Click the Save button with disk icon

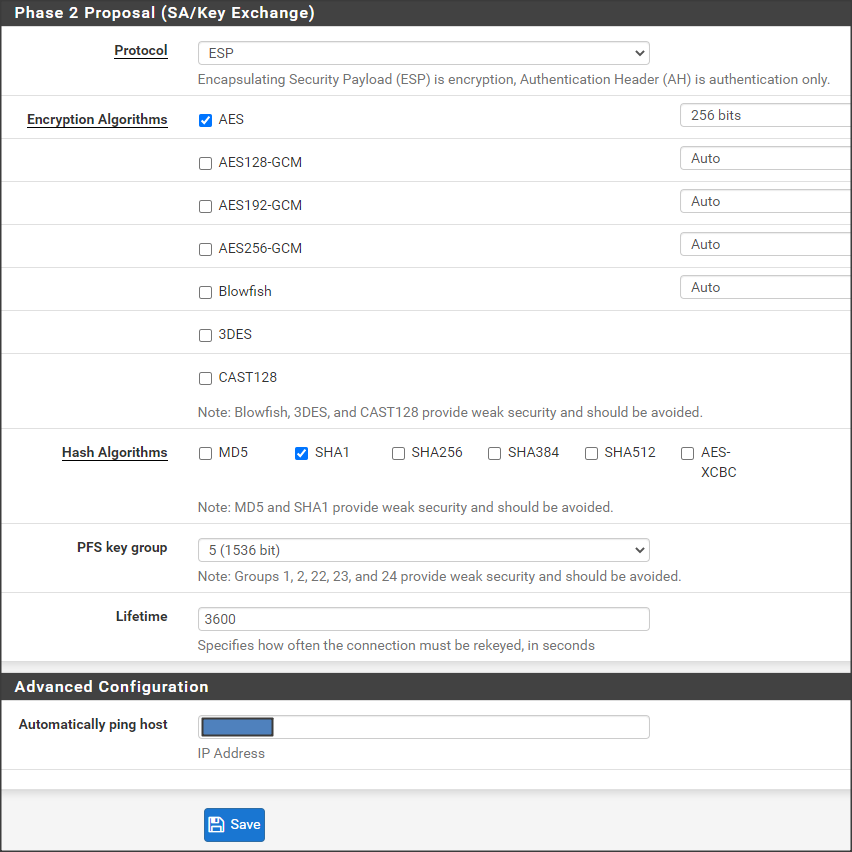coord(234,825)
